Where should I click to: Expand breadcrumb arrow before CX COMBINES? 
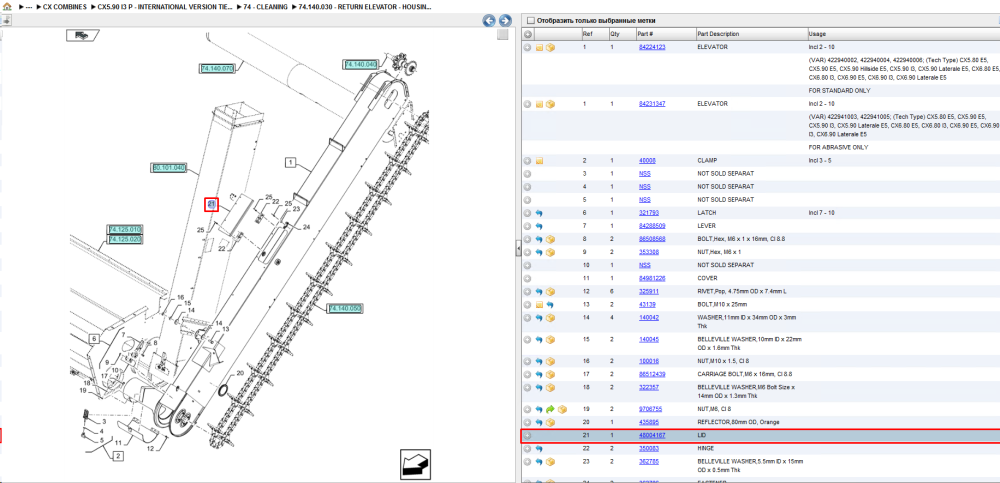38,6
